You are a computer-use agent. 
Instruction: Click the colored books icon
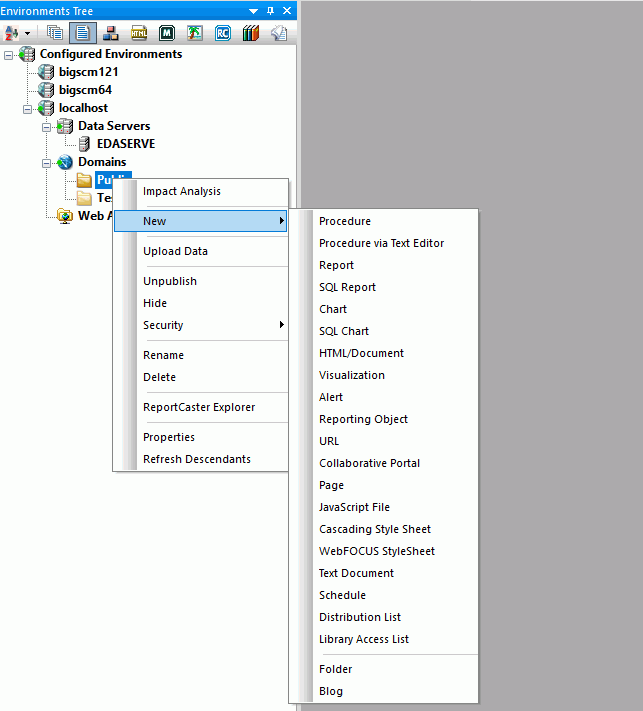(251, 33)
